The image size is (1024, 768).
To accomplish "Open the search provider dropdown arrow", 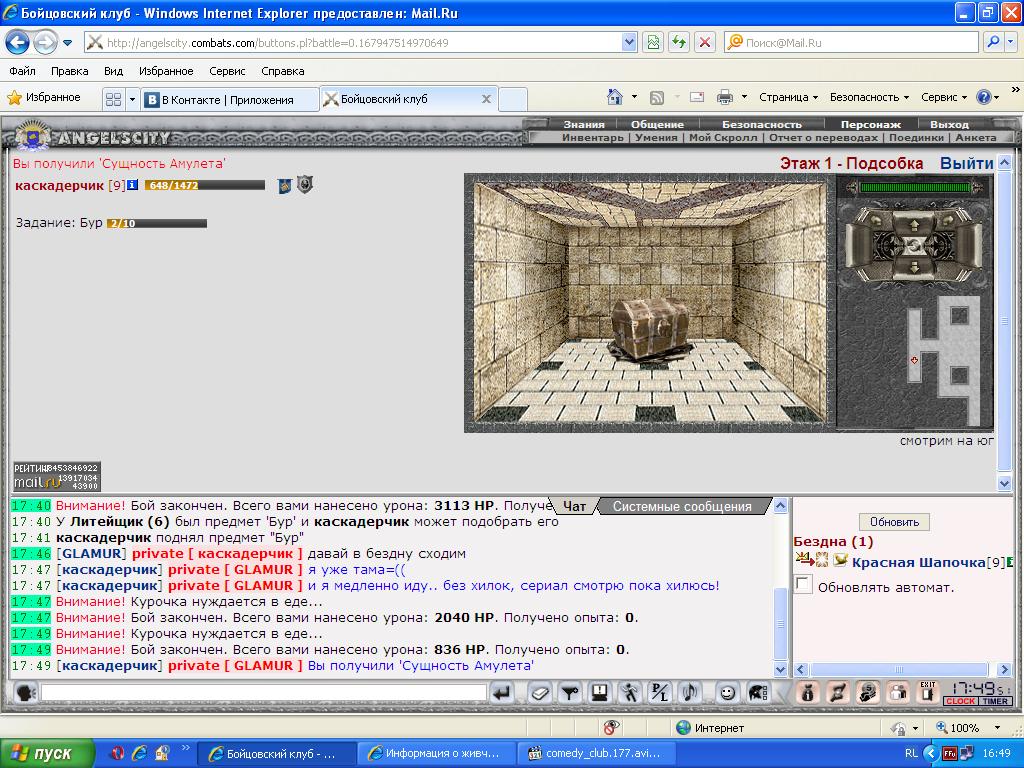I will pos(1011,42).
